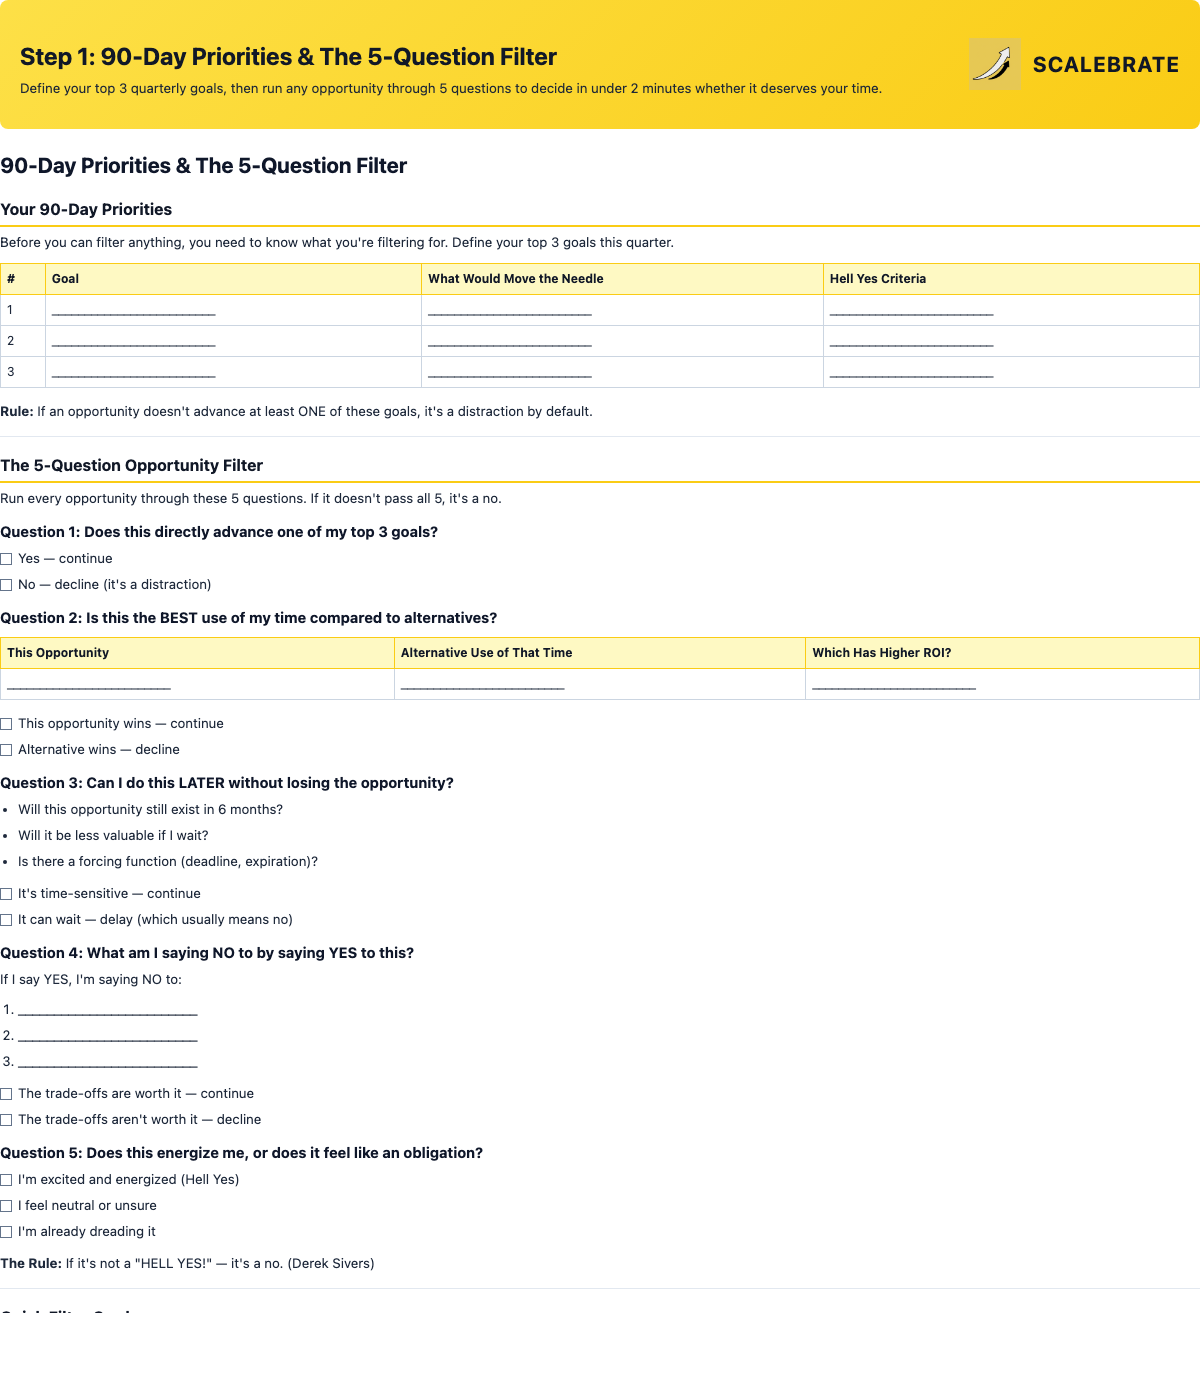Click the 'Question 3' heading about doing this LATER
The height and width of the screenshot is (1400, 1200).
point(227,783)
